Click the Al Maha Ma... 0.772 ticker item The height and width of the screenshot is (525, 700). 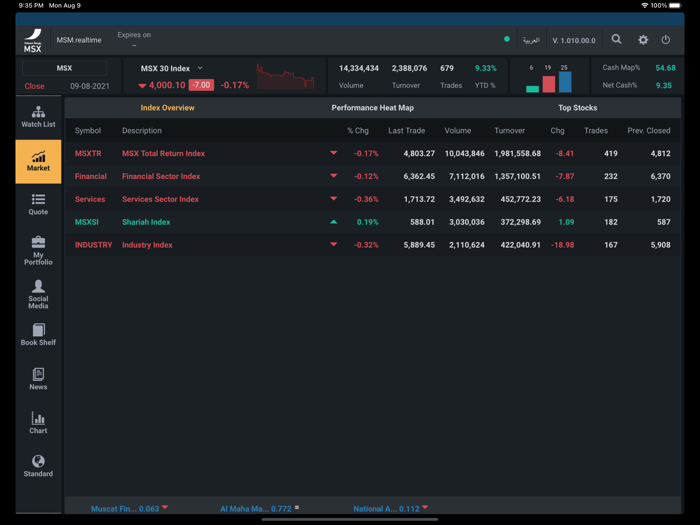[259, 508]
